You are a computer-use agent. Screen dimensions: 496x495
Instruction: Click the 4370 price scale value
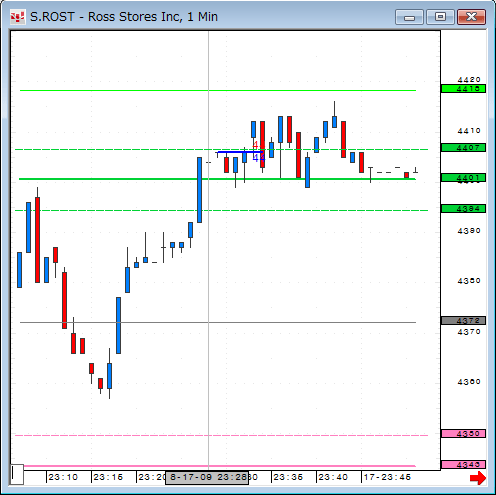click(x=469, y=332)
